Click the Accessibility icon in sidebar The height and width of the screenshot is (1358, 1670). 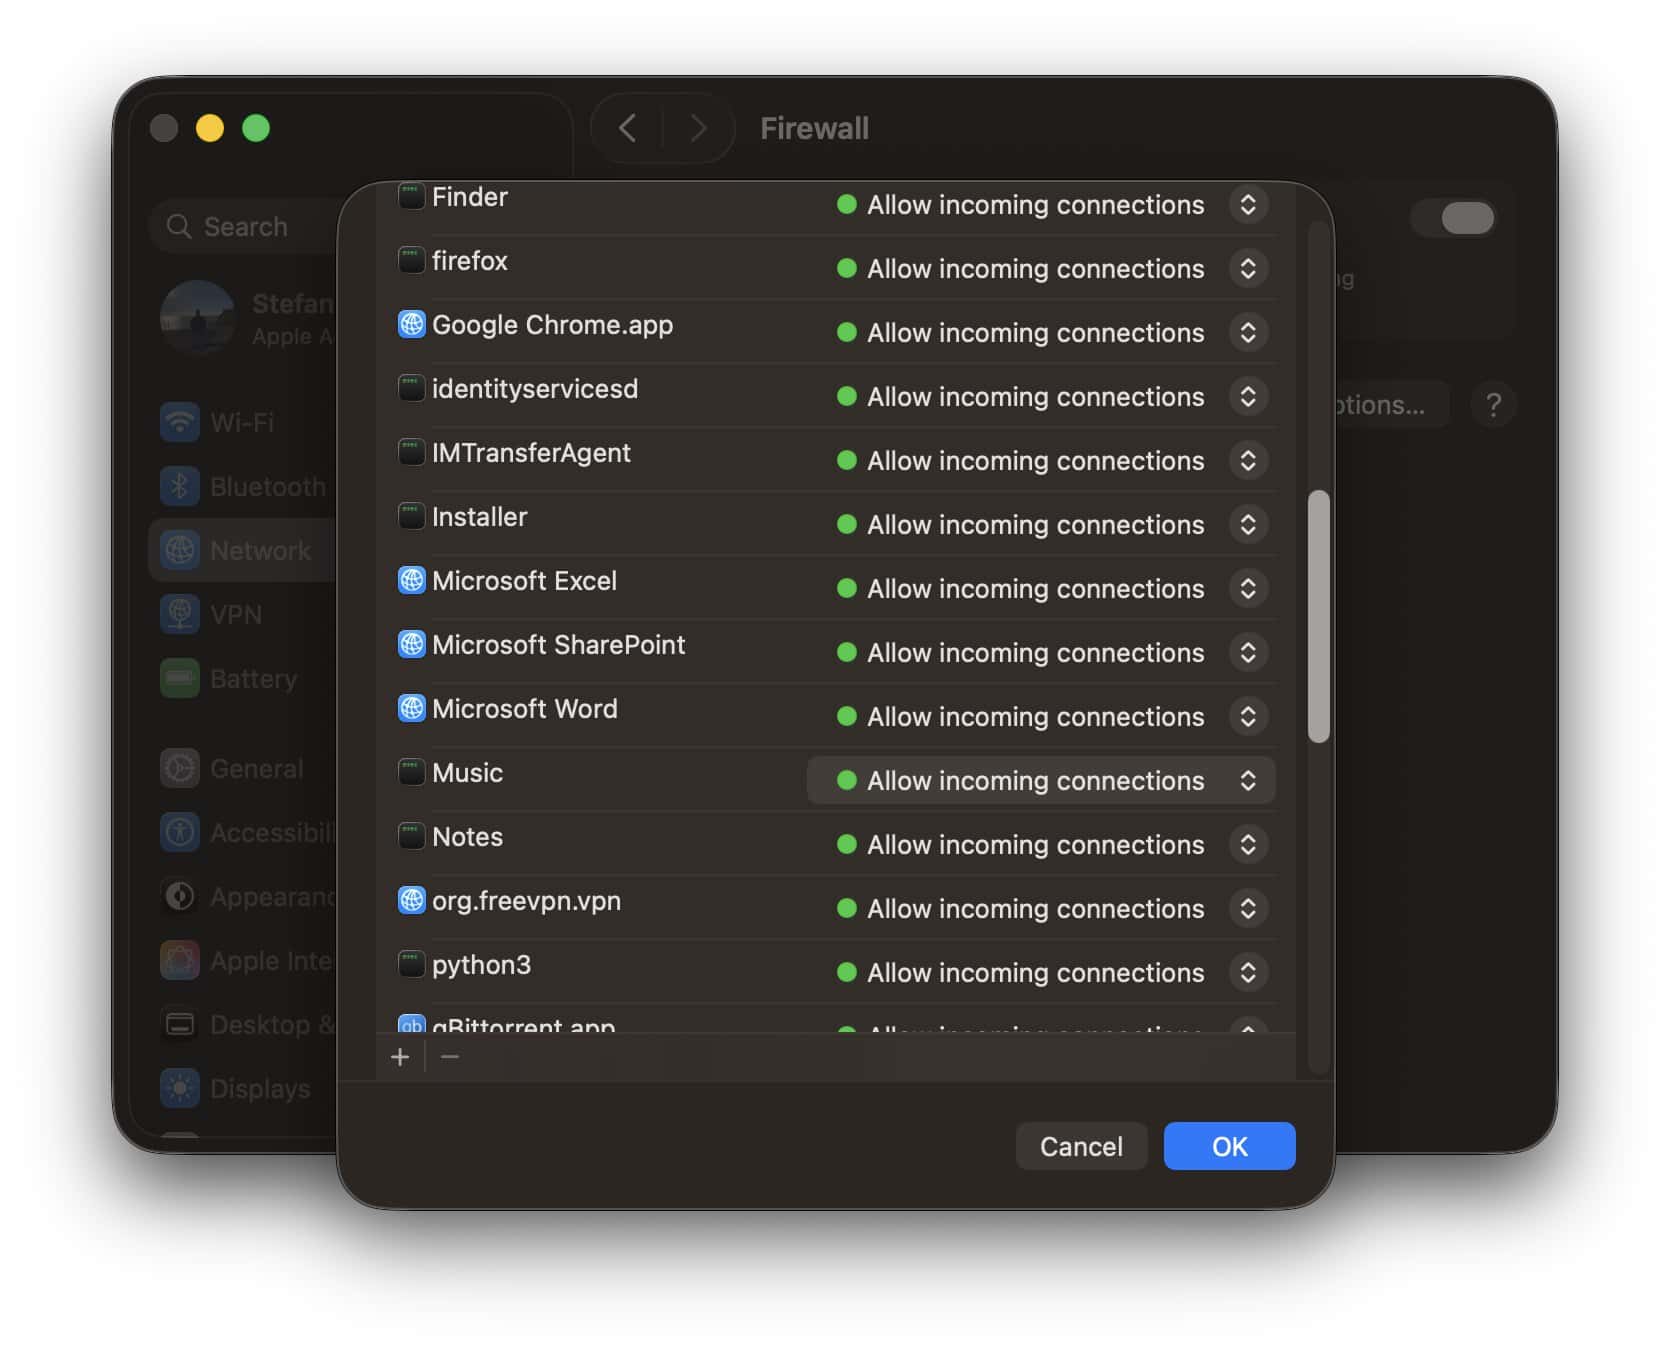[180, 832]
